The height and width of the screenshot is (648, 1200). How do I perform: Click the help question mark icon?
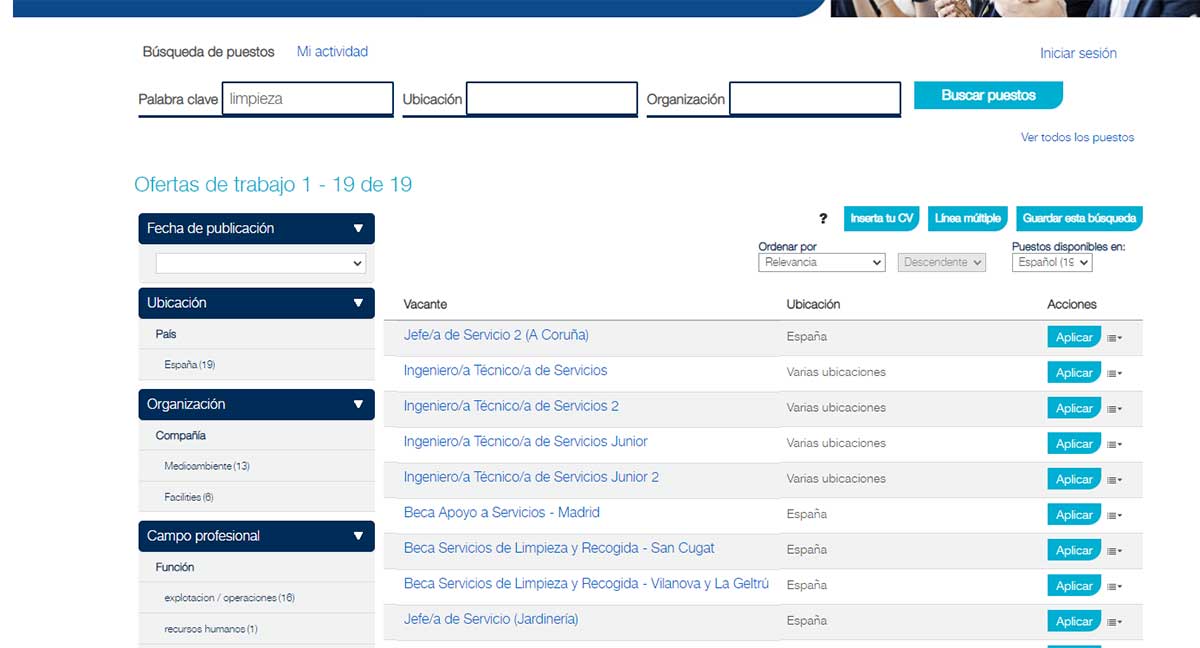coord(823,218)
